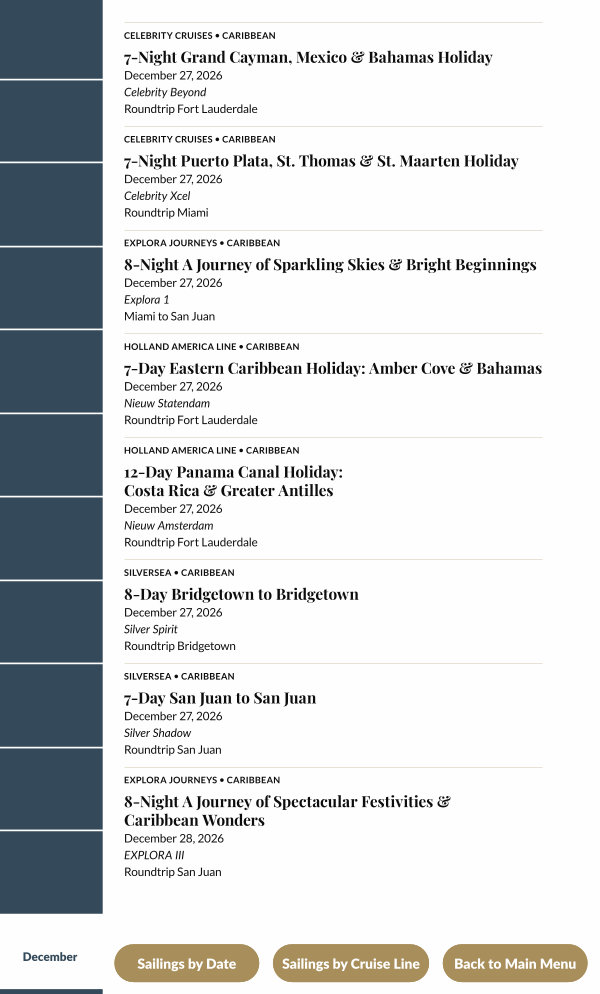This screenshot has width=600, height=994.
Task: Click the Nieuw Amsterdam ship name
Action: click(x=168, y=526)
